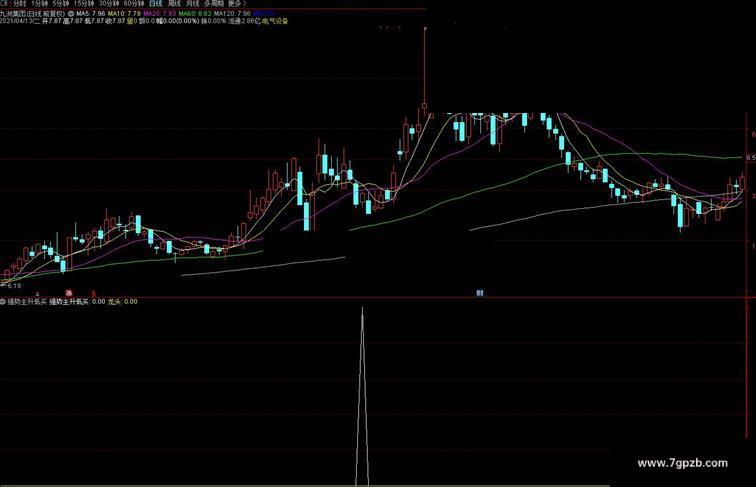Click the 龙头: 0.00 indicator value
The image size is (756, 487).
pyautogui.click(x=122, y=302)
